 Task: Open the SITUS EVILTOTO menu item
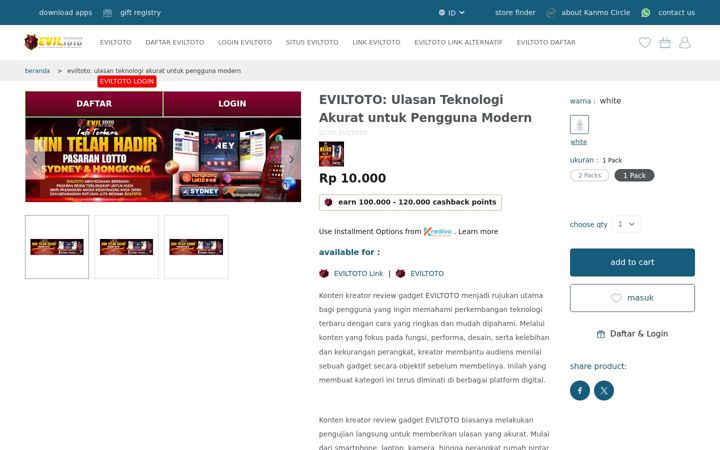point(312,42)
